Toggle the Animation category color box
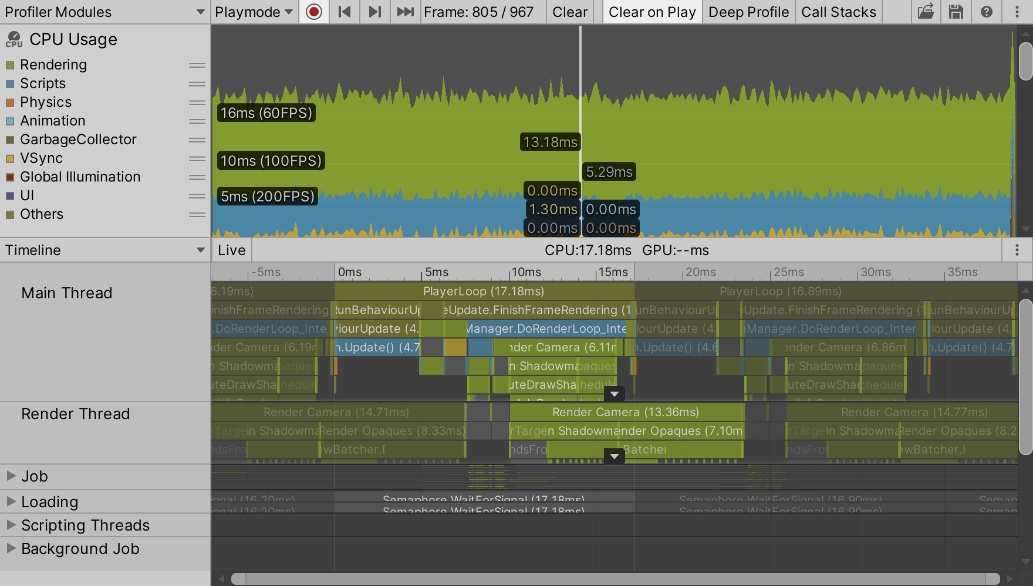This screenshot has width=1033, height=586. pos(10,121)
